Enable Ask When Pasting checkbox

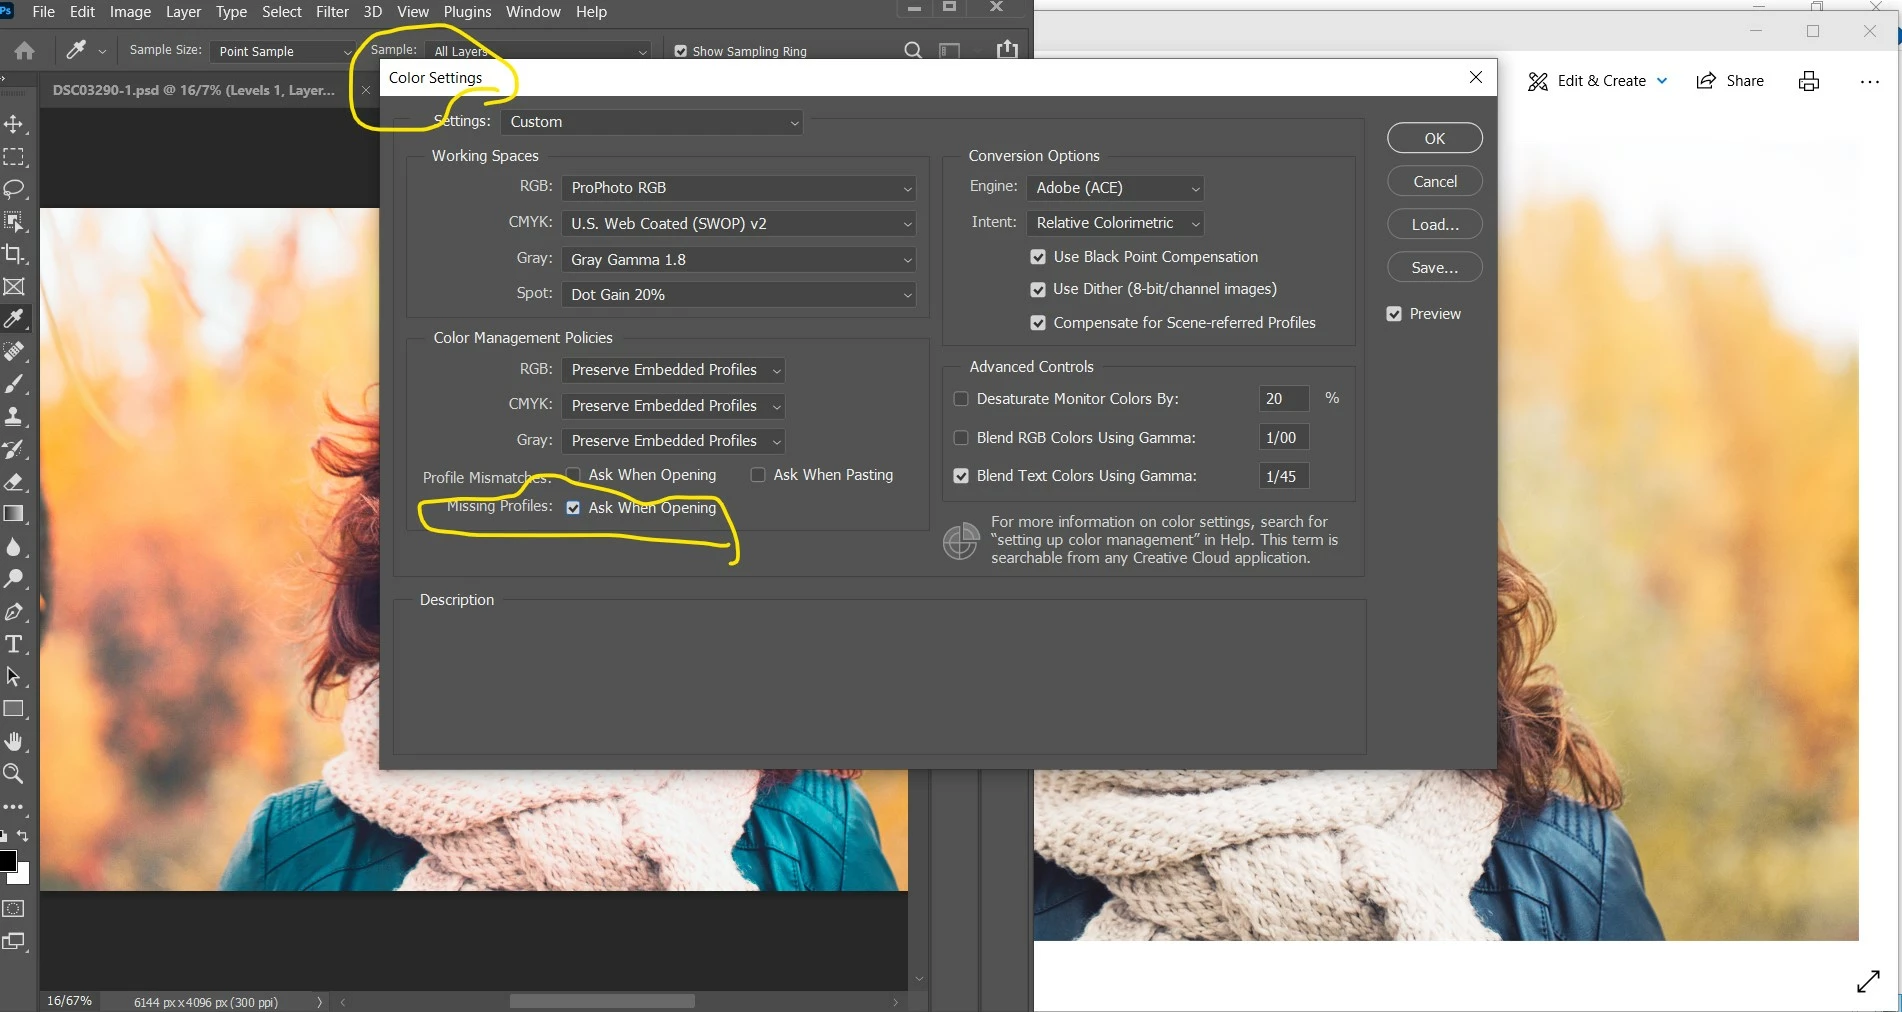coord(758,474)
